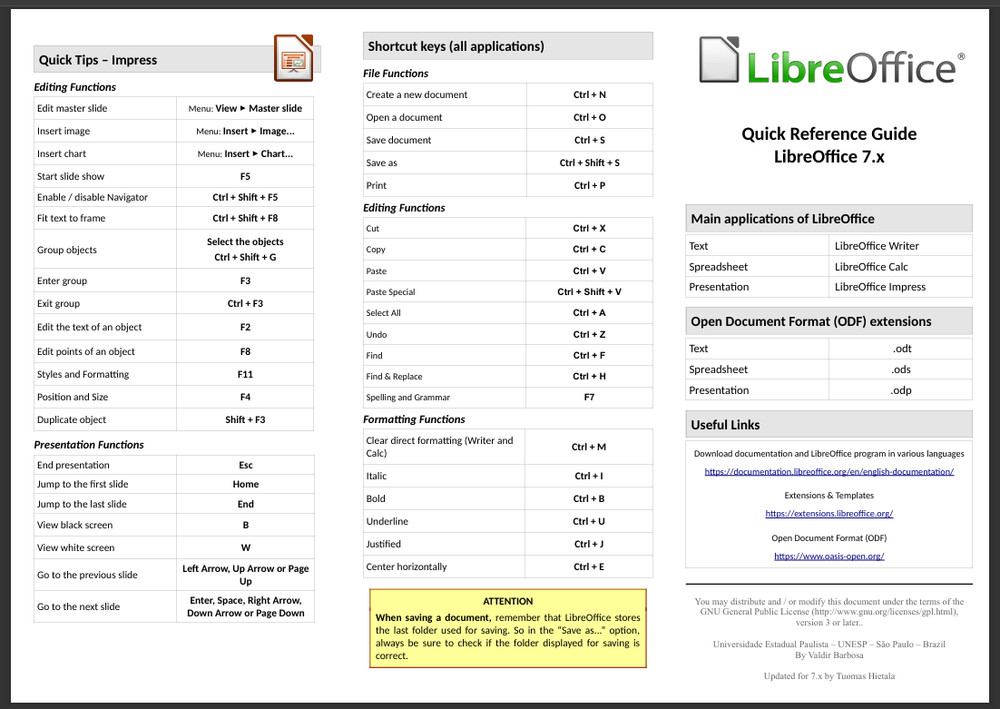Click 'Go to the next slide'
The image size is (1000, 709).
point(78,607)
